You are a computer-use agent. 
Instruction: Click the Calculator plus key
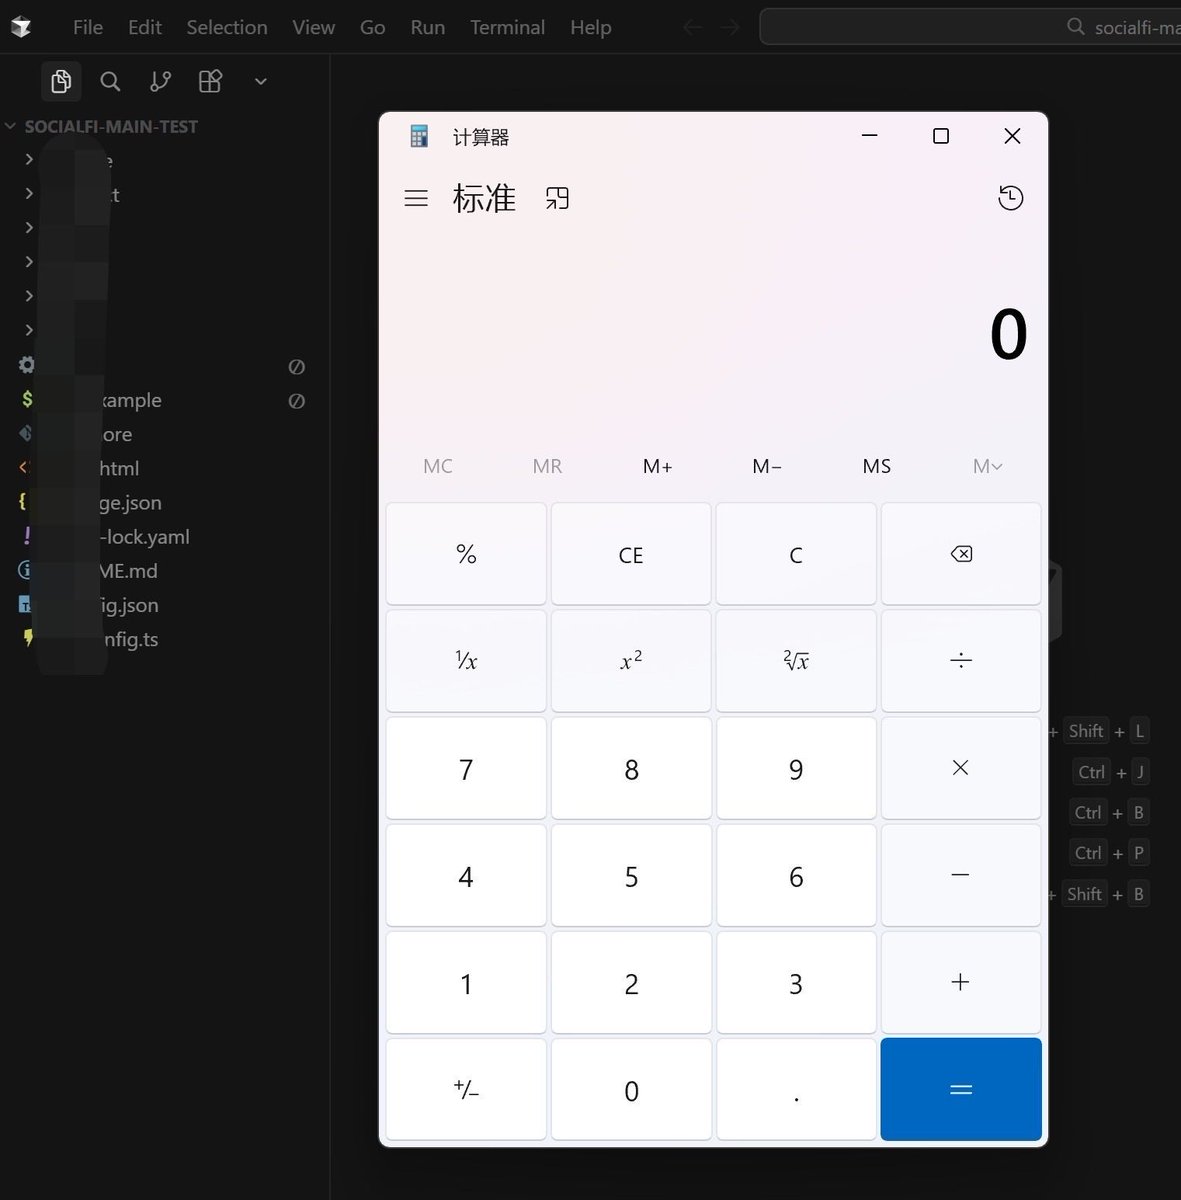(961, 982)
